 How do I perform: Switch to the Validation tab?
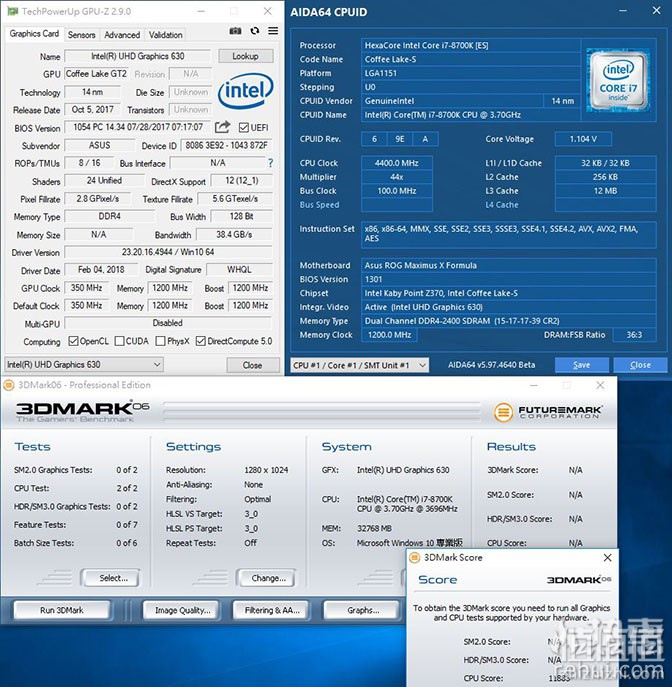click(x=166, y=35)
